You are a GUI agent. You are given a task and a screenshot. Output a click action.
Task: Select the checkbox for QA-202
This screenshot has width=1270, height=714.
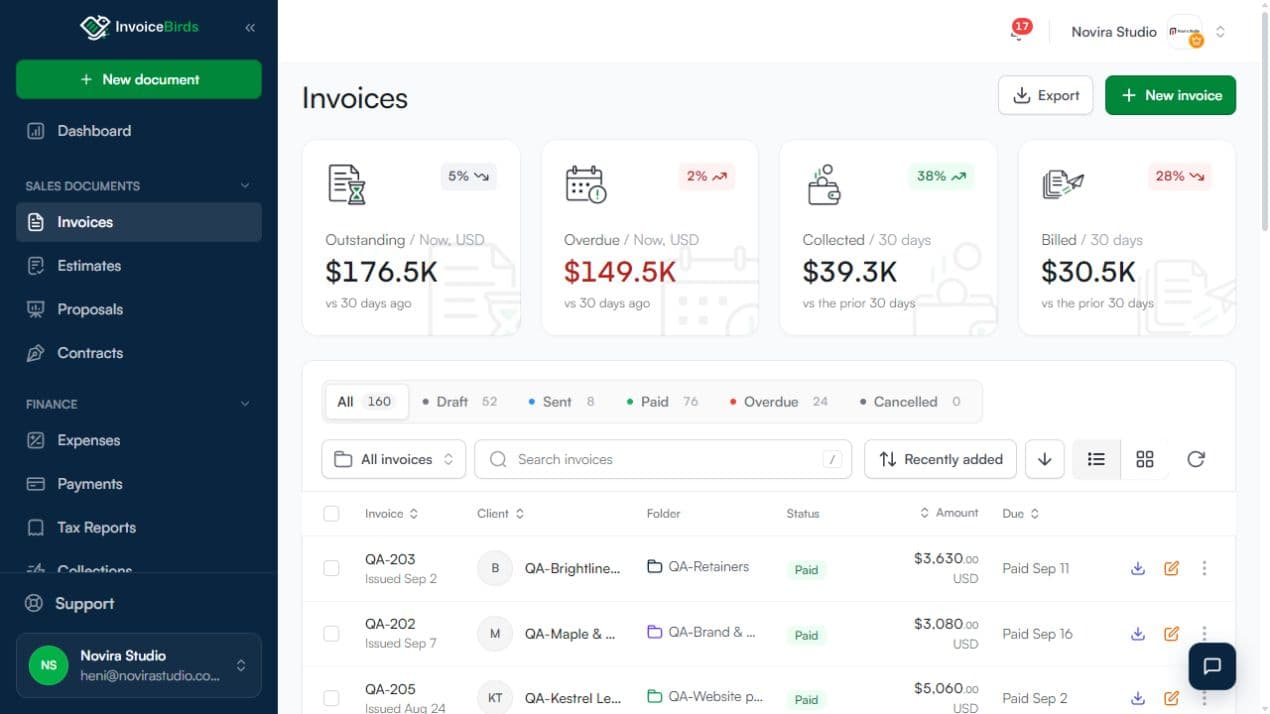[x=331, y=633]
